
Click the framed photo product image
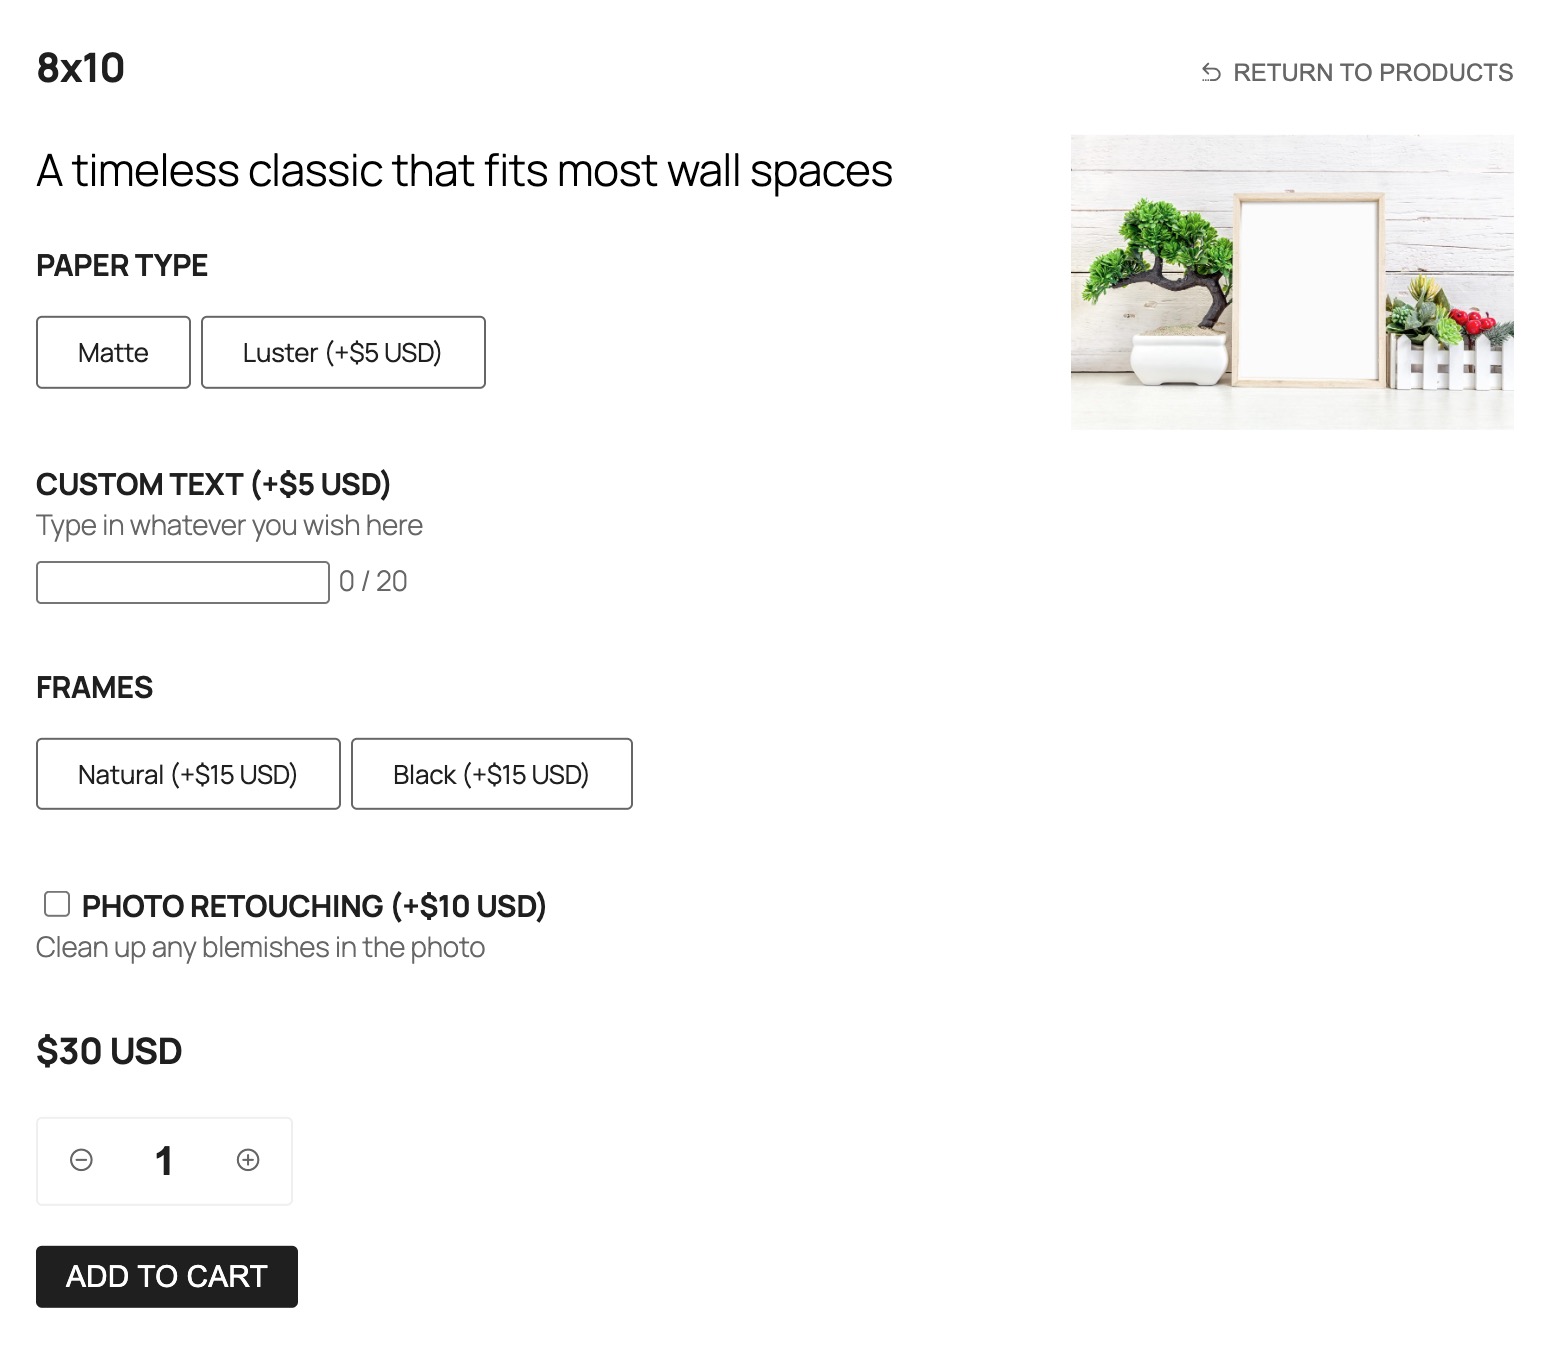point(1291,280)
